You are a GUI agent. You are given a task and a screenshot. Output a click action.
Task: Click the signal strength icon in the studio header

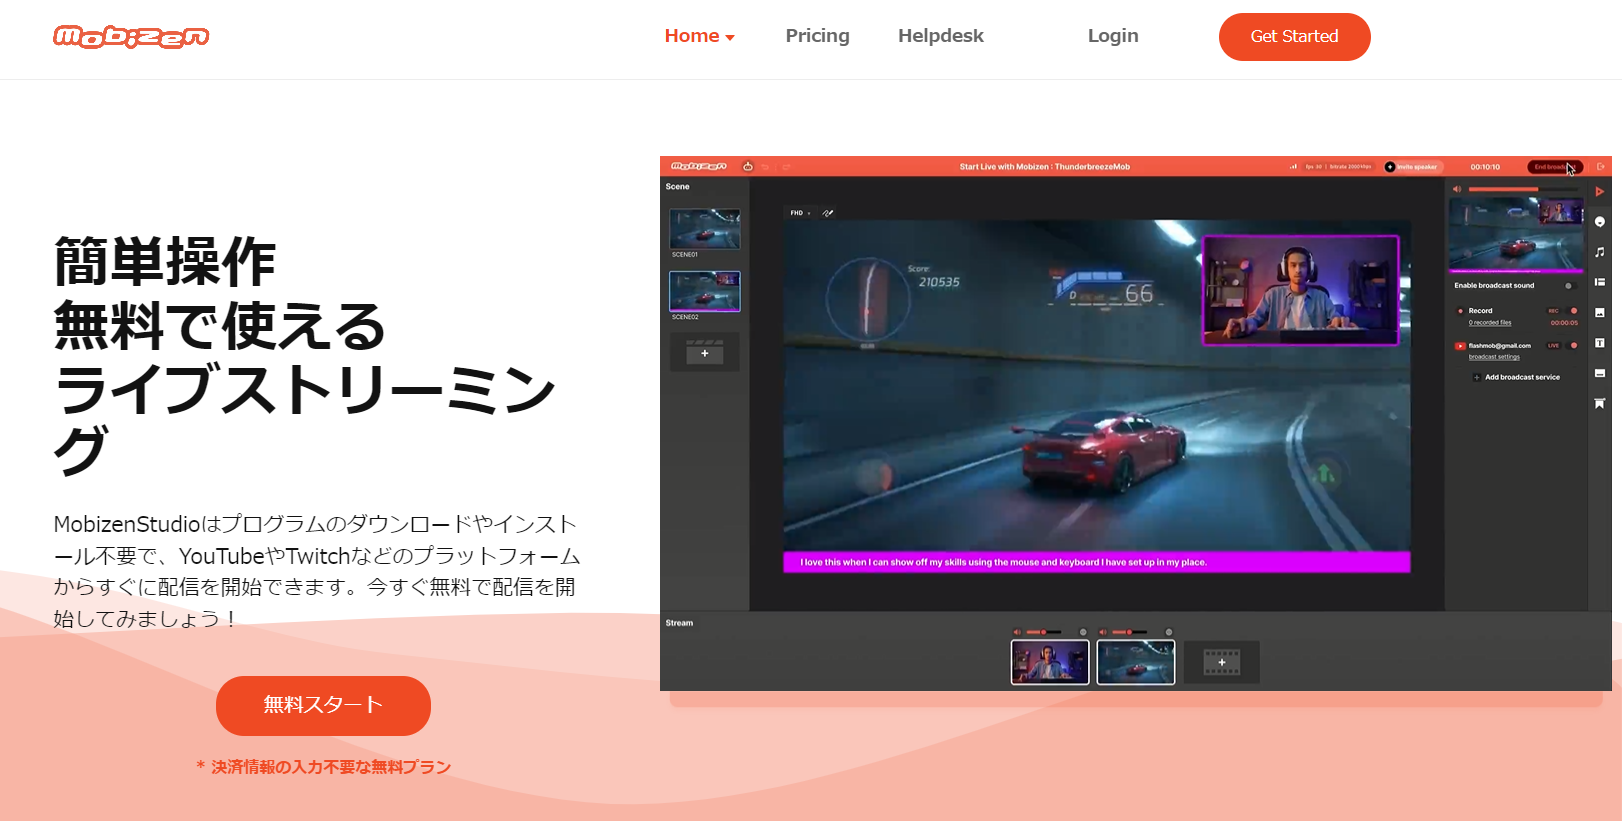pyautogui.click(x=1293, y=167)
